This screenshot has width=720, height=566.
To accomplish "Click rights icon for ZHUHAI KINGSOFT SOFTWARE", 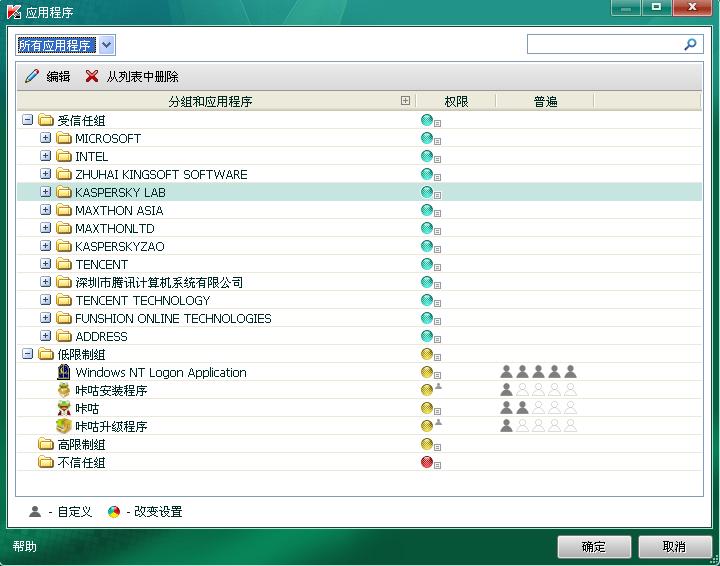I will point(427,174).
